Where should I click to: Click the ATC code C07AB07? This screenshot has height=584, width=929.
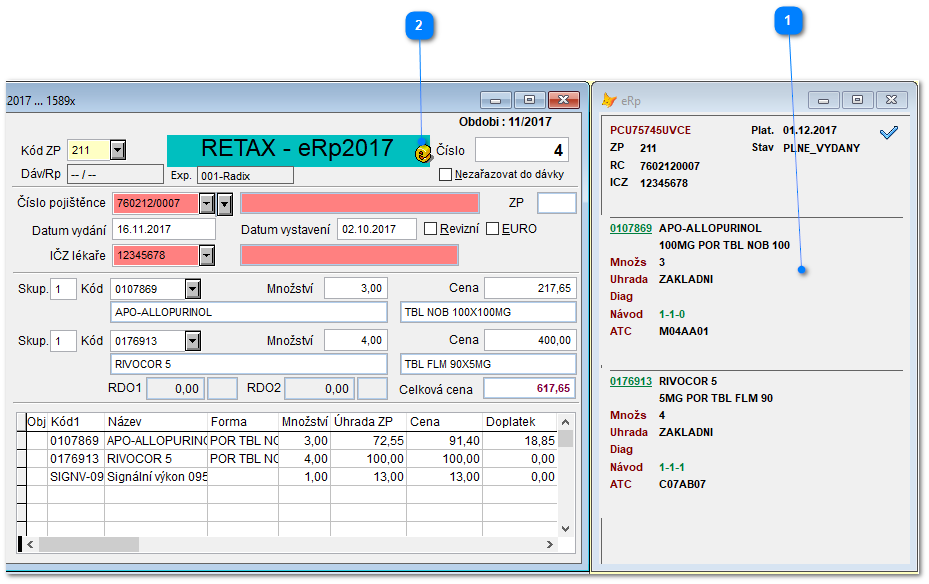683,484
